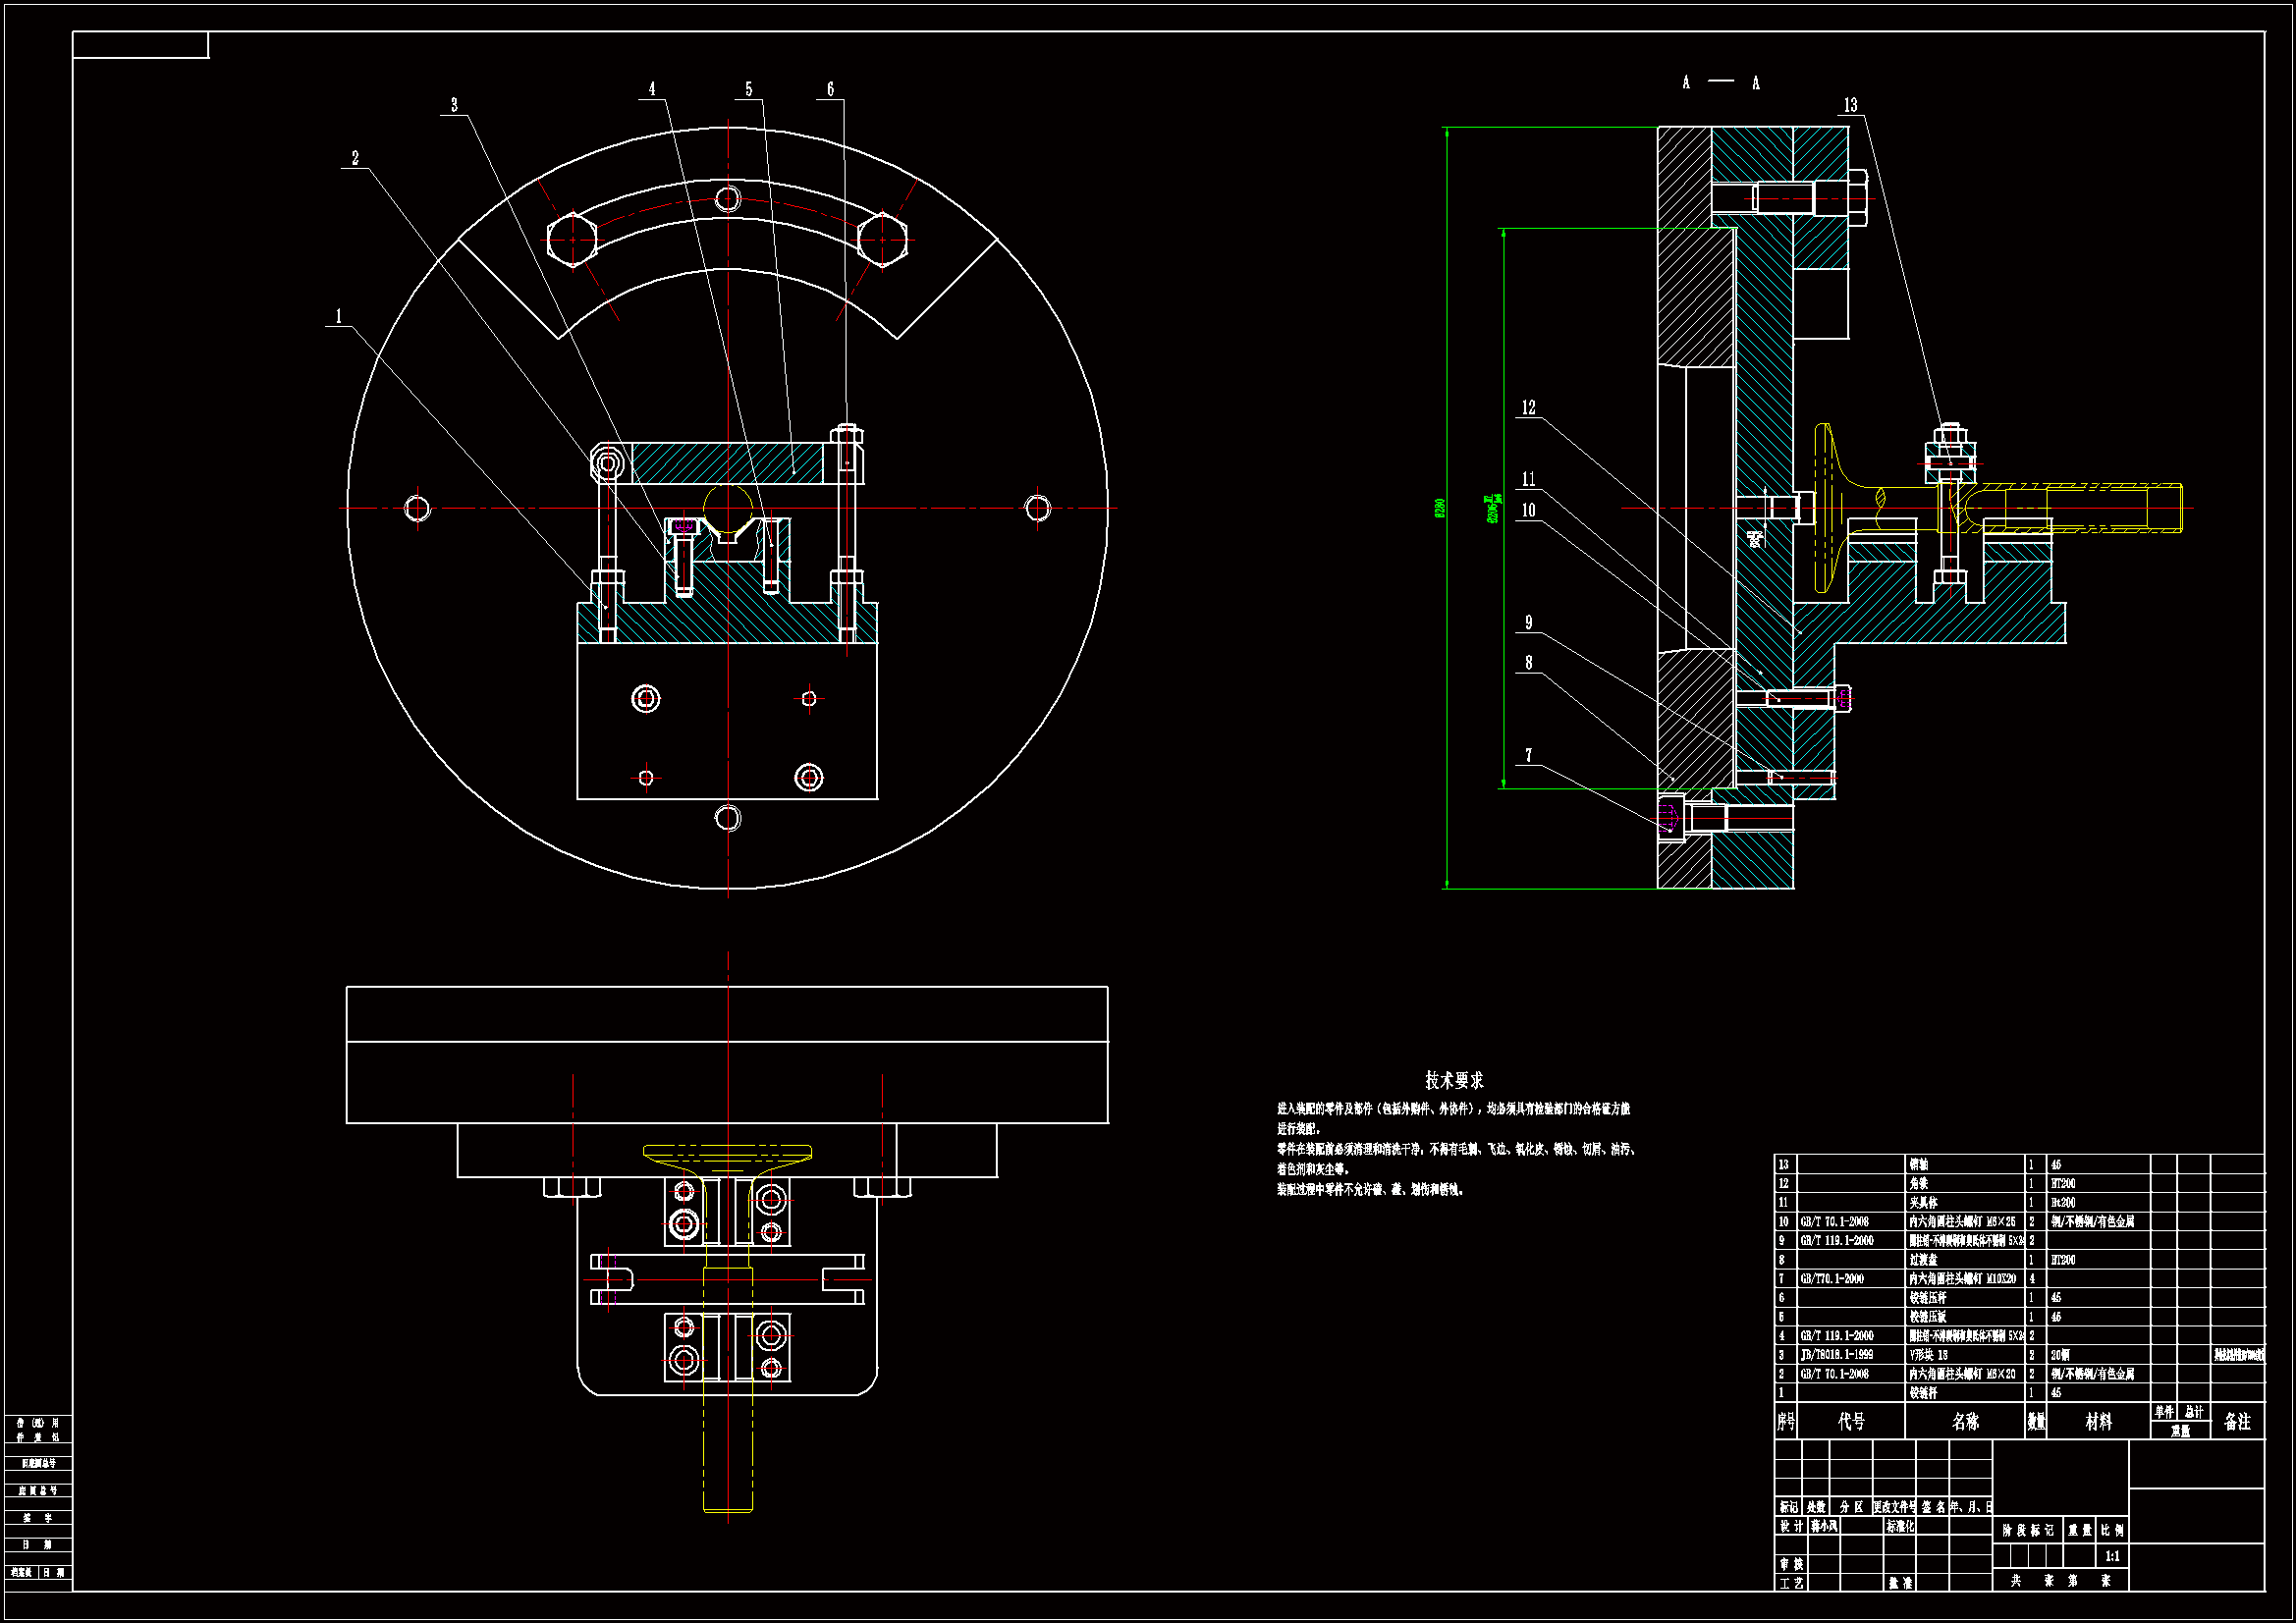The height and width of the screenshot is (1623, 2296).
Task: Click the 技术要求 heading text
Action: tap(1453, 1080)
